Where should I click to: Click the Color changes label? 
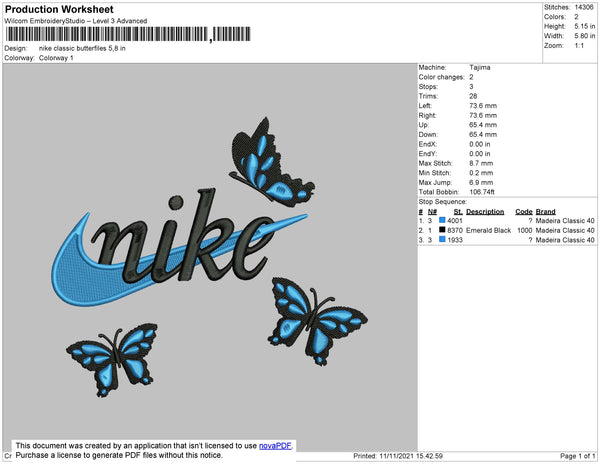click(x=441, y=77)
